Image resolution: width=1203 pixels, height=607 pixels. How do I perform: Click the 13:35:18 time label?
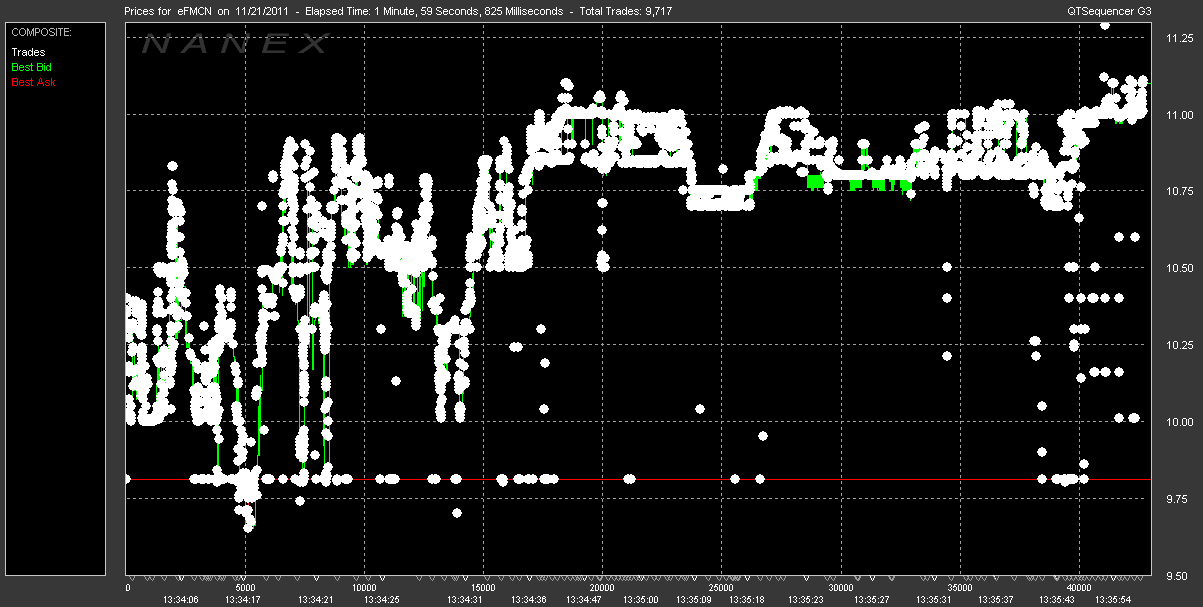click(748, 600)
